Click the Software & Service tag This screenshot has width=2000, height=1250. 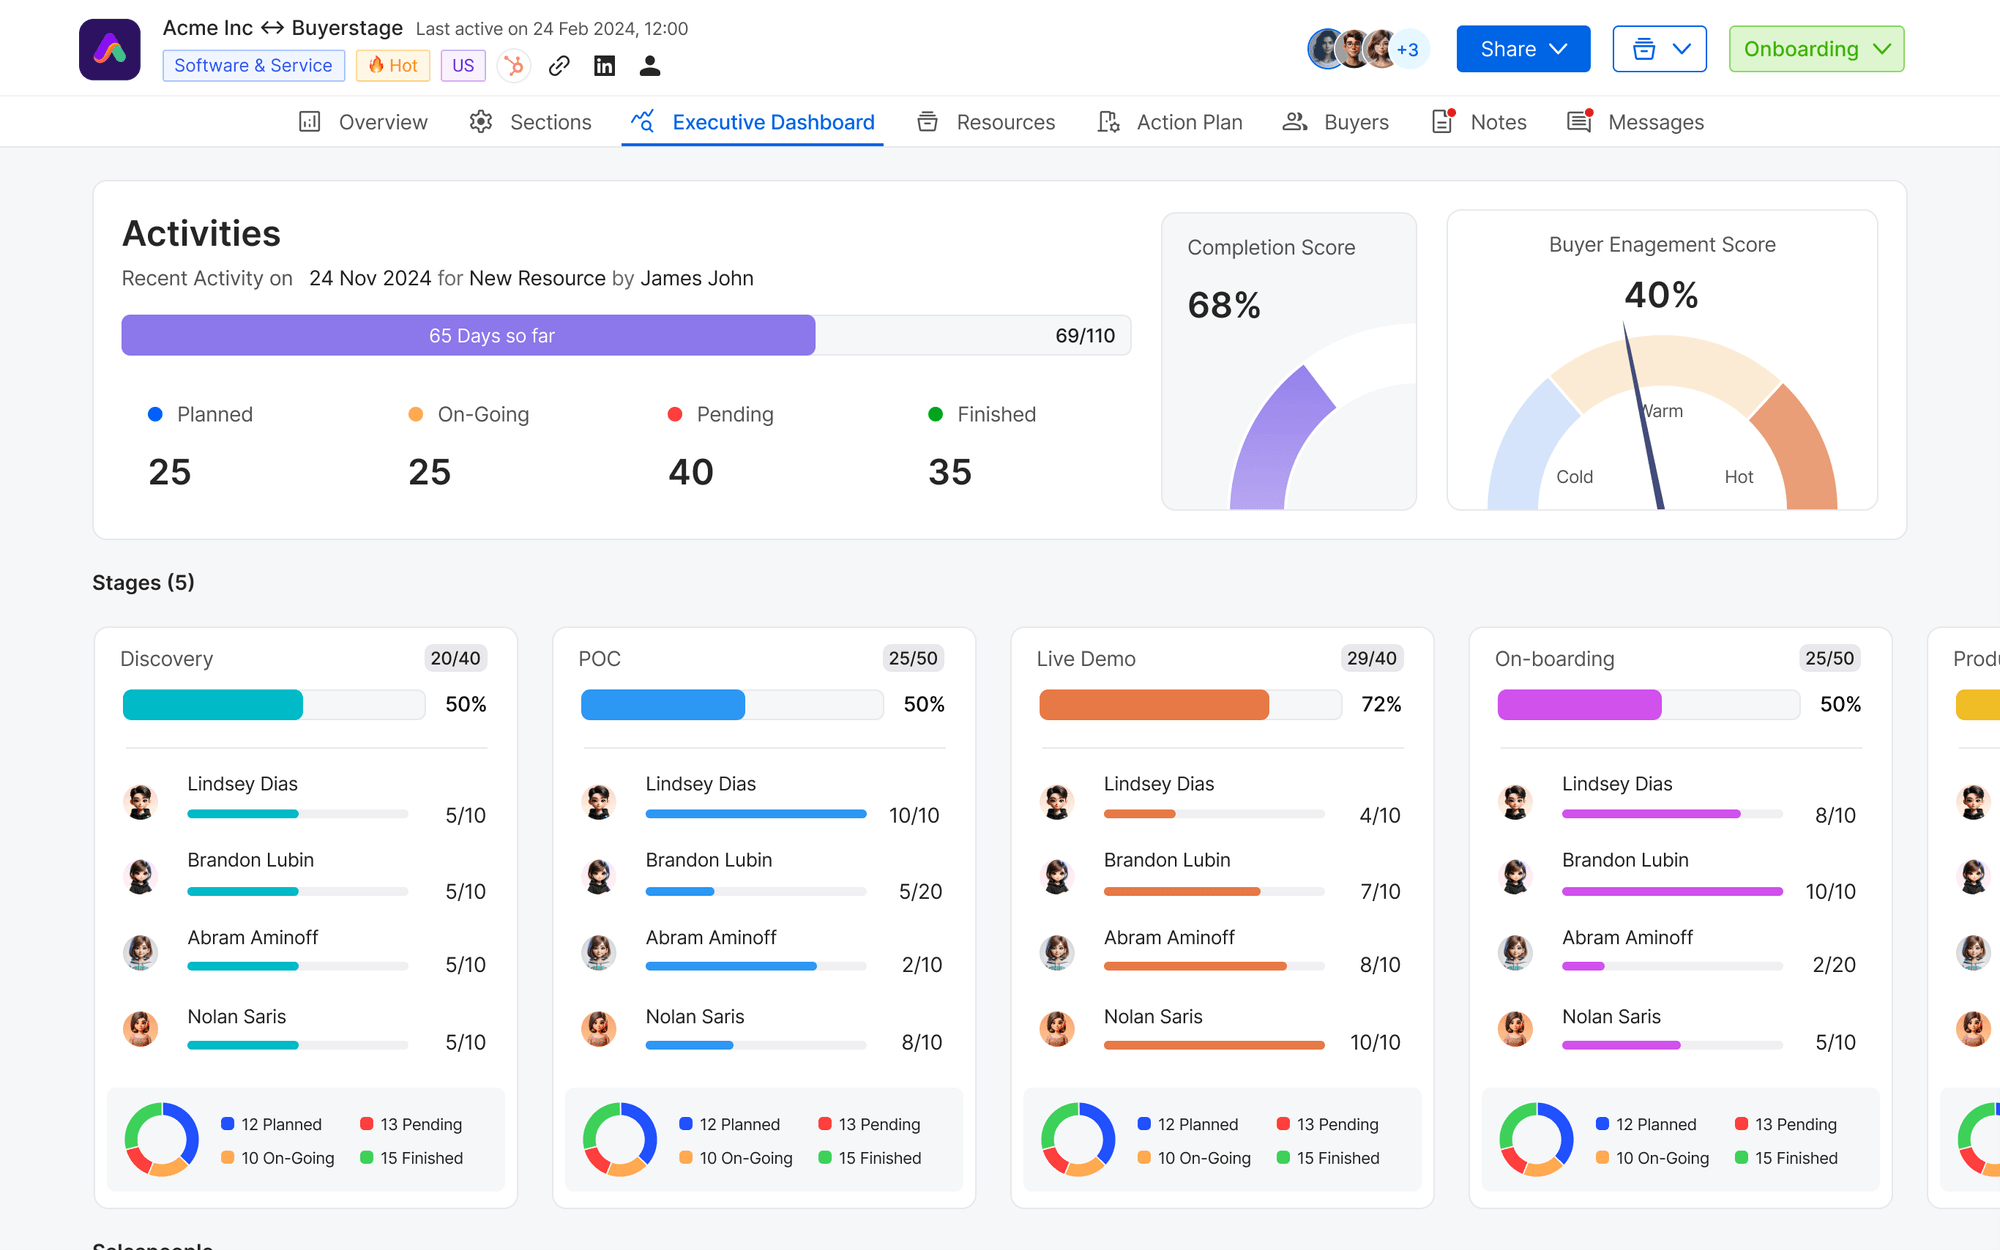pos(253,66)
